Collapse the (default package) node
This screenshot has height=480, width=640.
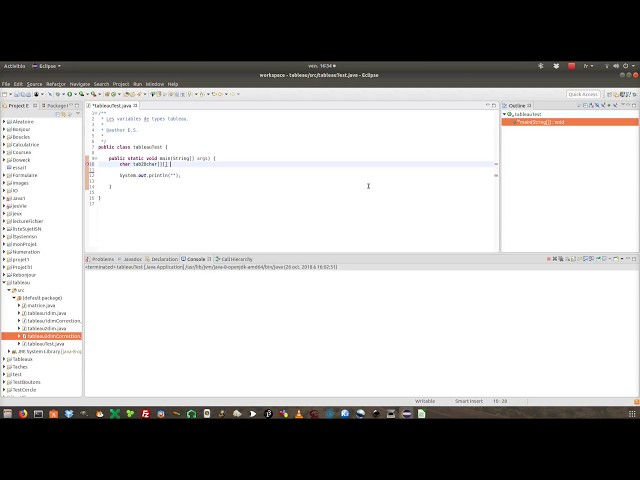coord(14,298)
